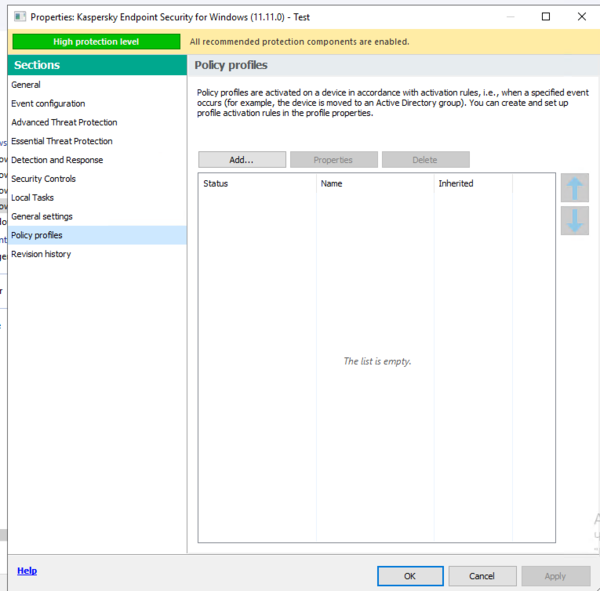Sort by the Inherited column header

pos(473,183)
